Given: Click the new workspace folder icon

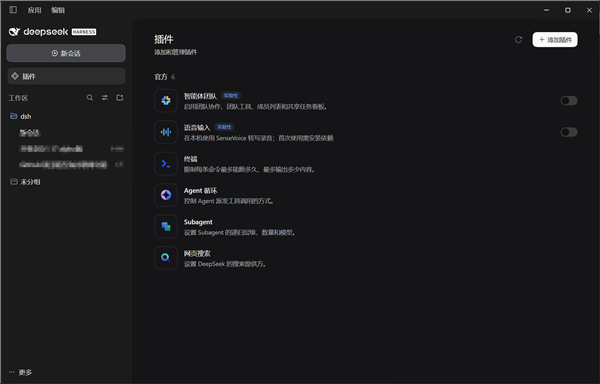Looking at the screenshot, I should coord(120,98).
